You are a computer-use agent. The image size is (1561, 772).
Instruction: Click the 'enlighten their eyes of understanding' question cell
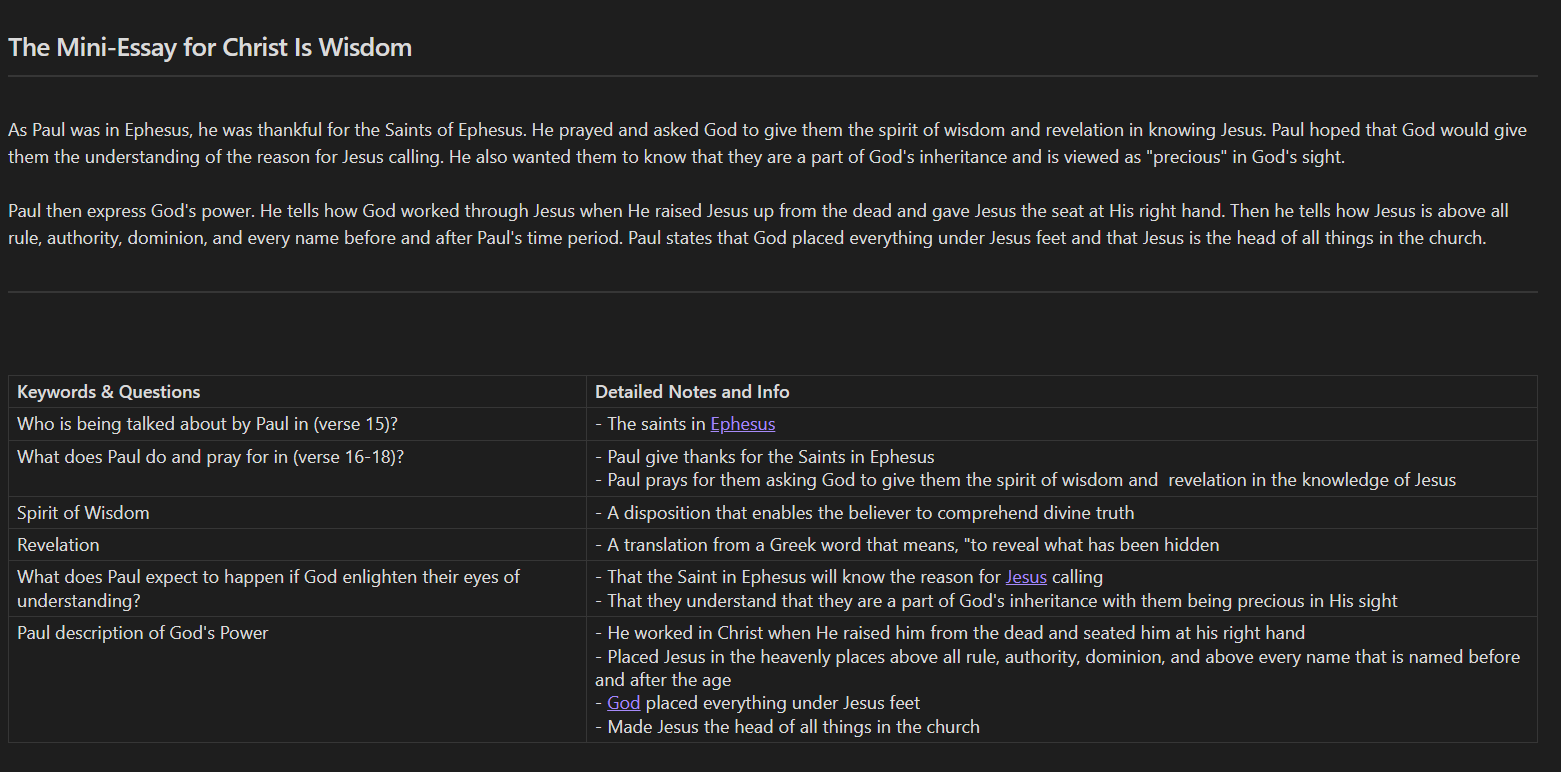pos(268,588)
